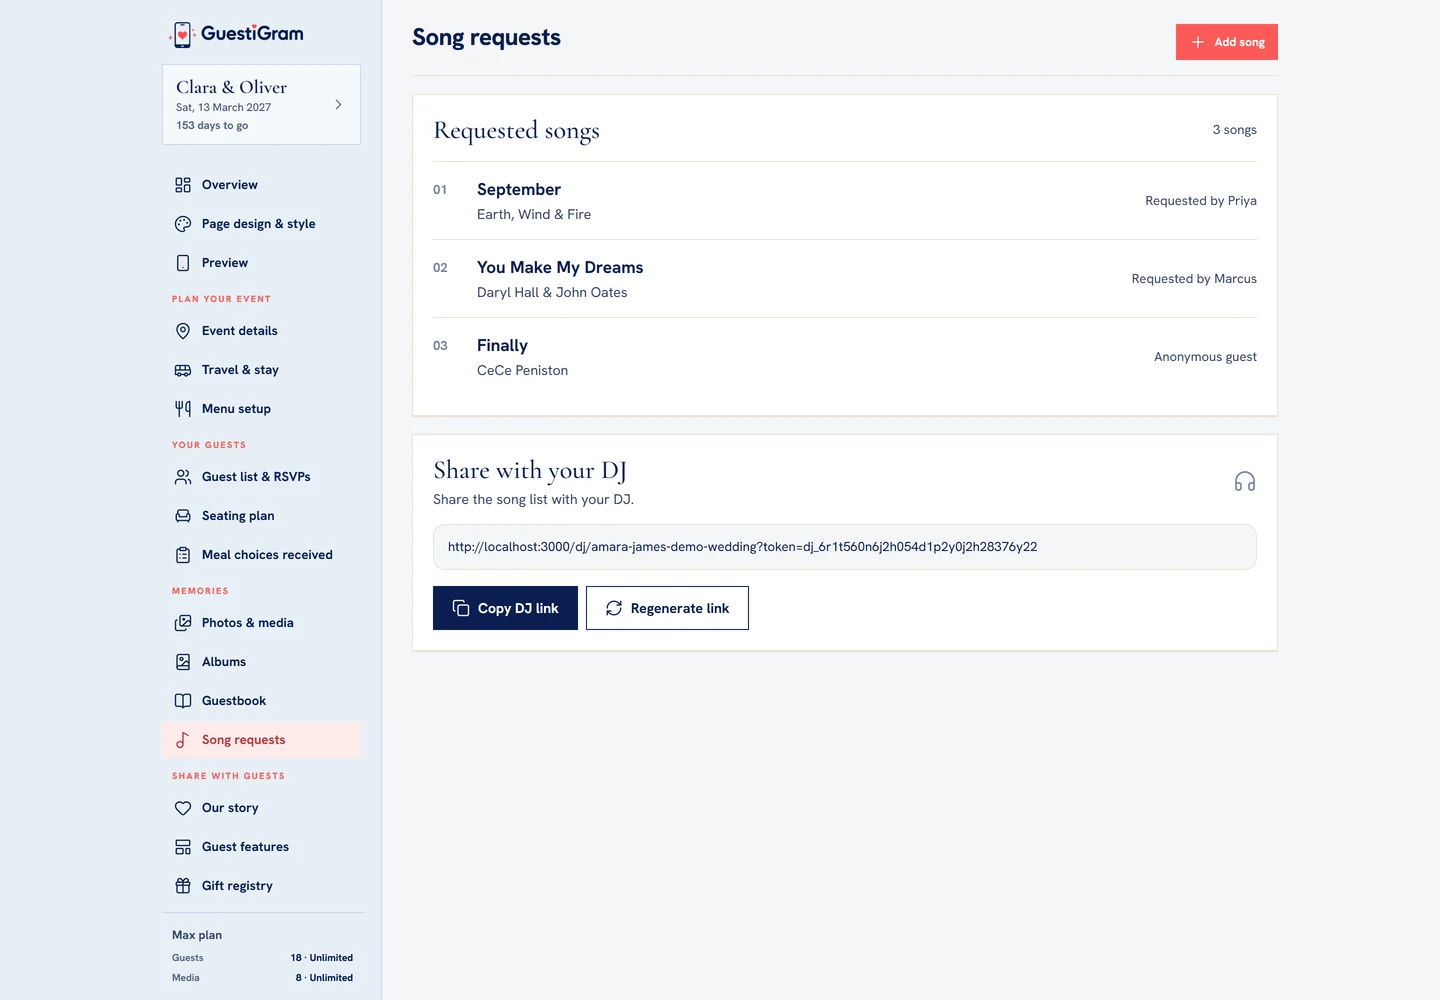Viewport: 1440px width, 1000px height.
Task: Click the 3 songs count
Action: pyautogui.click(x=1235, y=130)
